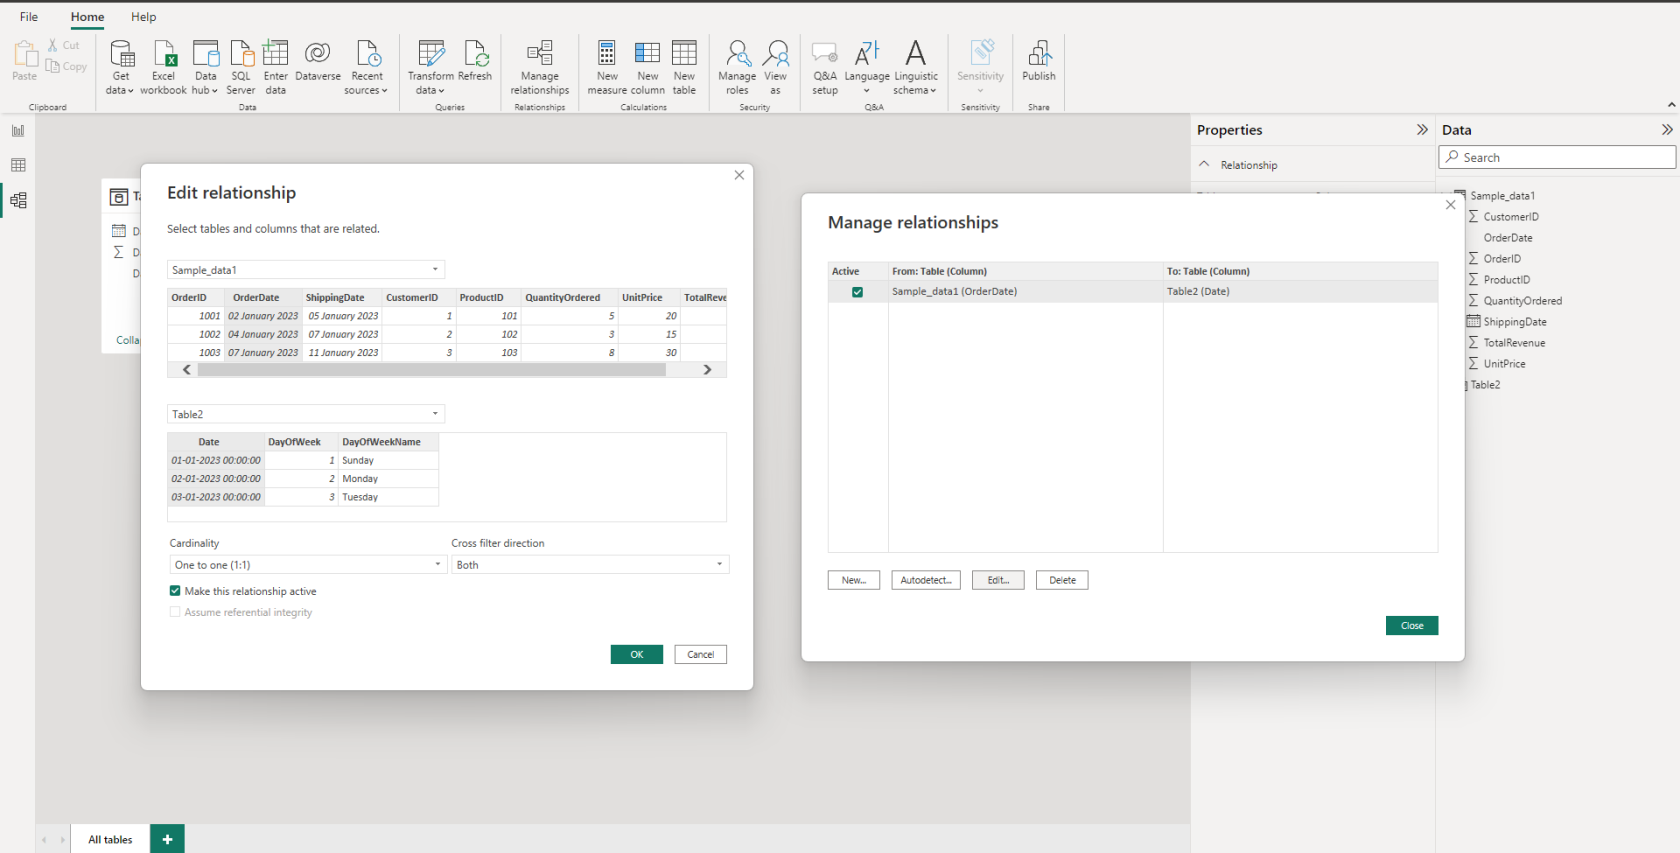Screen dimensions: 1680x853
Task: Collapse the ribbon with the caret
Action: [1671, 104]
